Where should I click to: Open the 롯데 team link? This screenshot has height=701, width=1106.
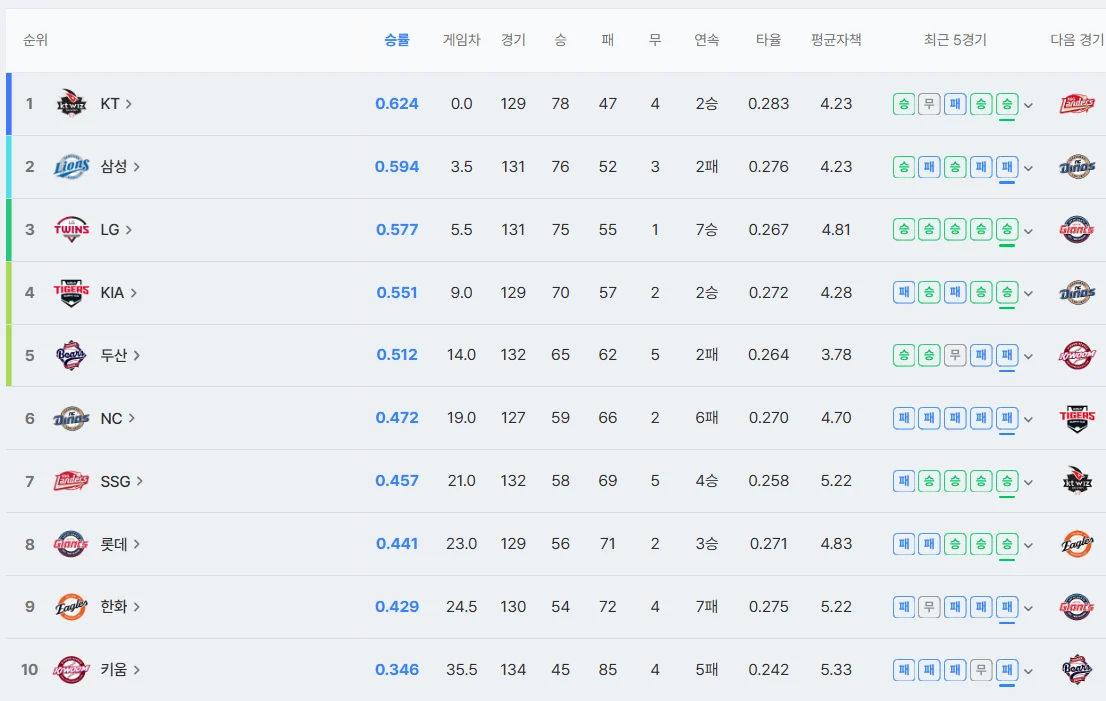click(120, 544)
